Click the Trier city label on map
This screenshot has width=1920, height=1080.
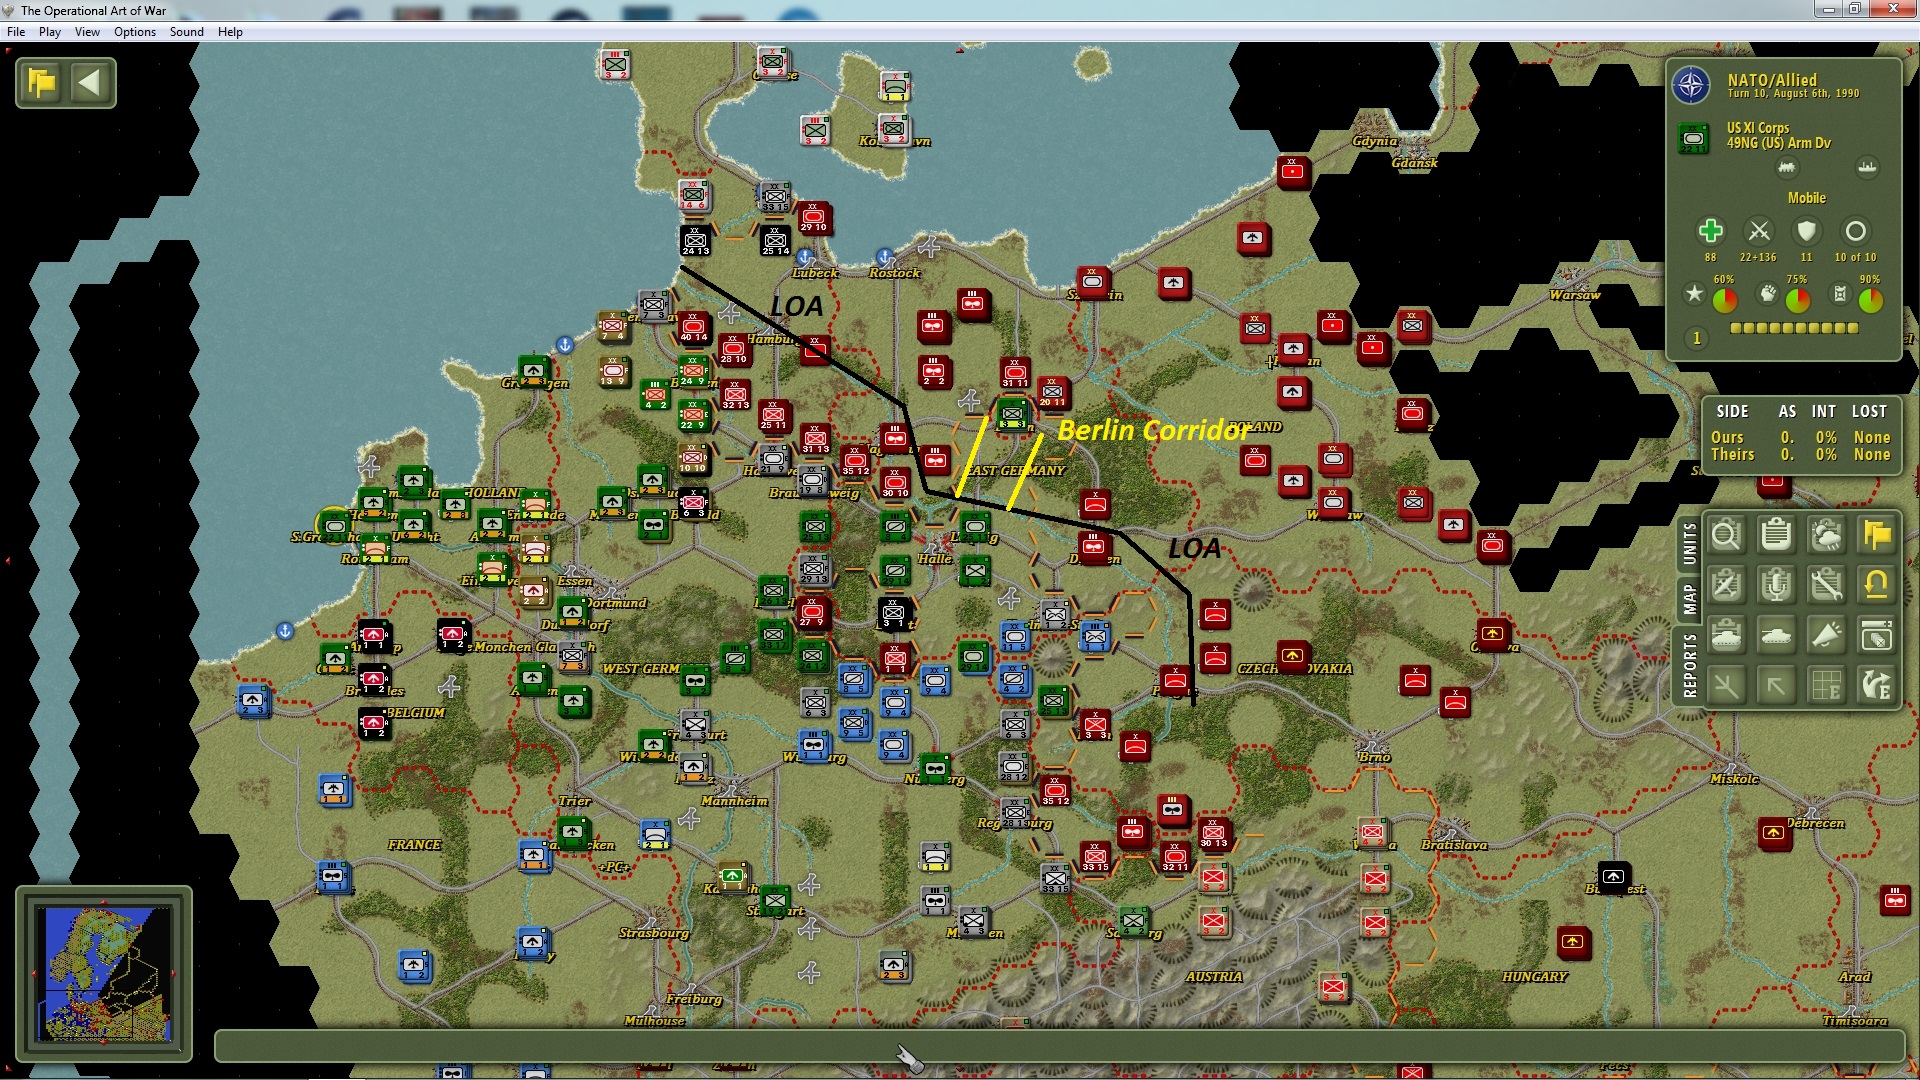click(x=574, y=801)
